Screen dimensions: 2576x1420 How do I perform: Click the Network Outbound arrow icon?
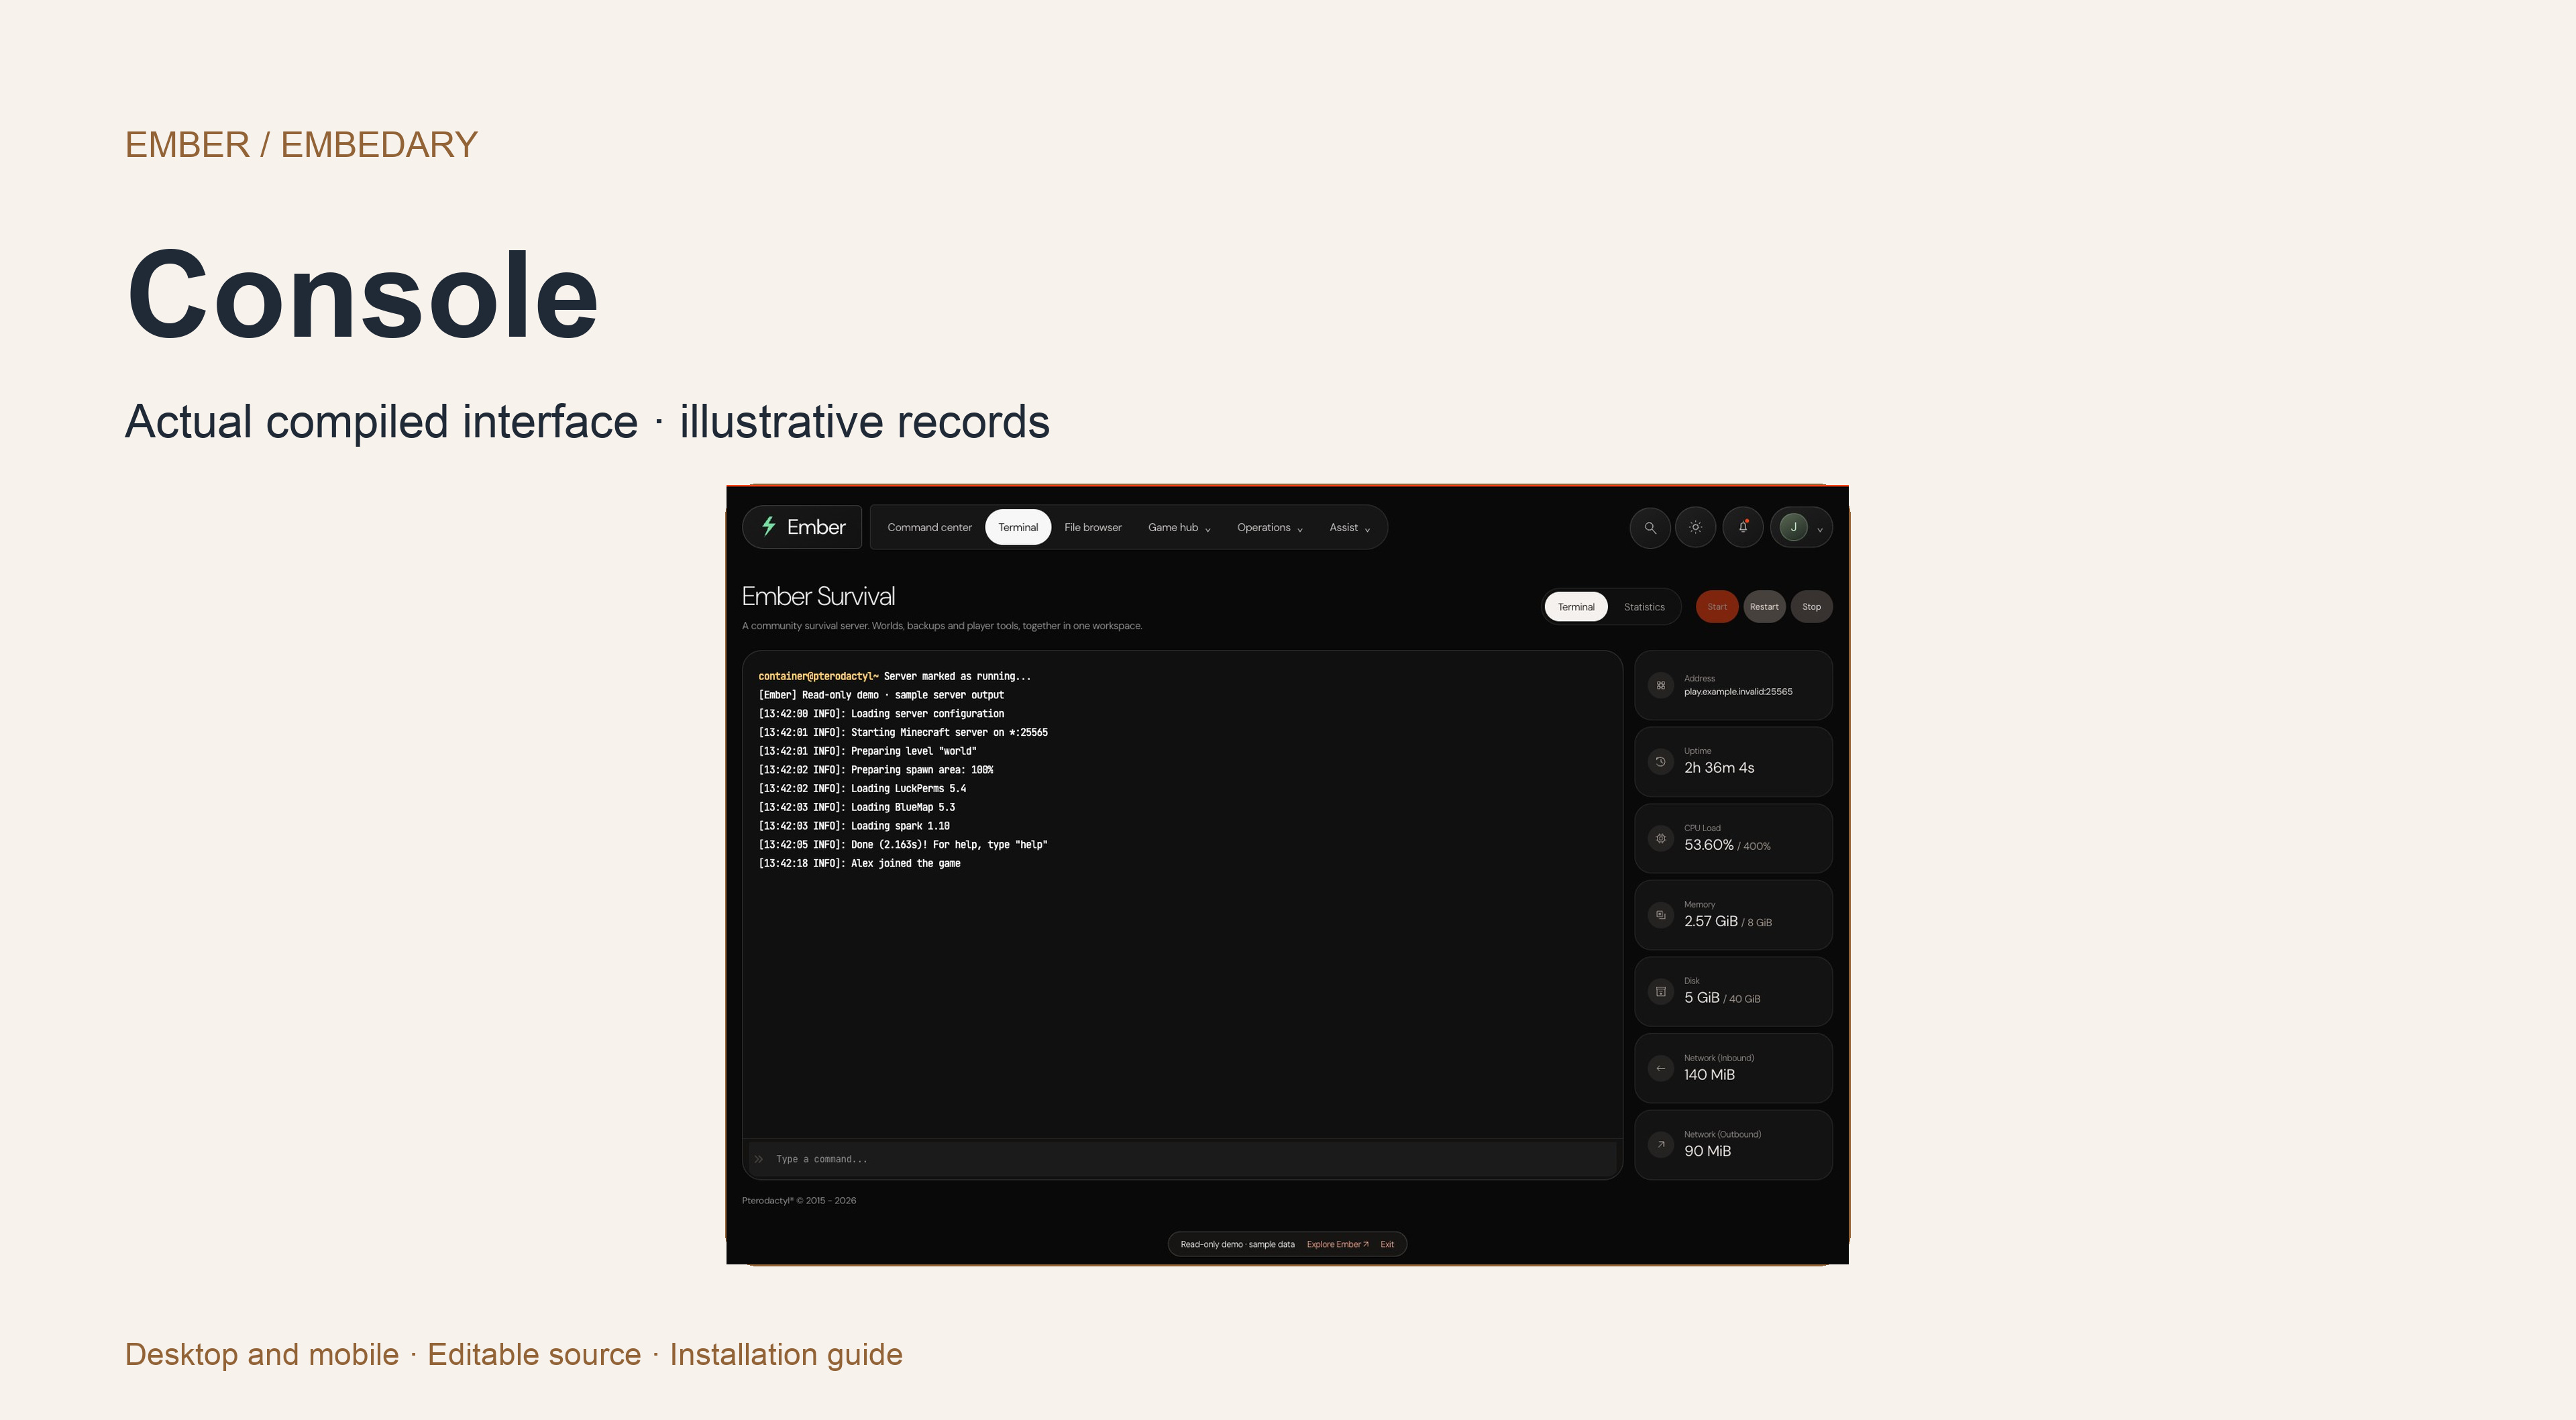[1660, 1144]
